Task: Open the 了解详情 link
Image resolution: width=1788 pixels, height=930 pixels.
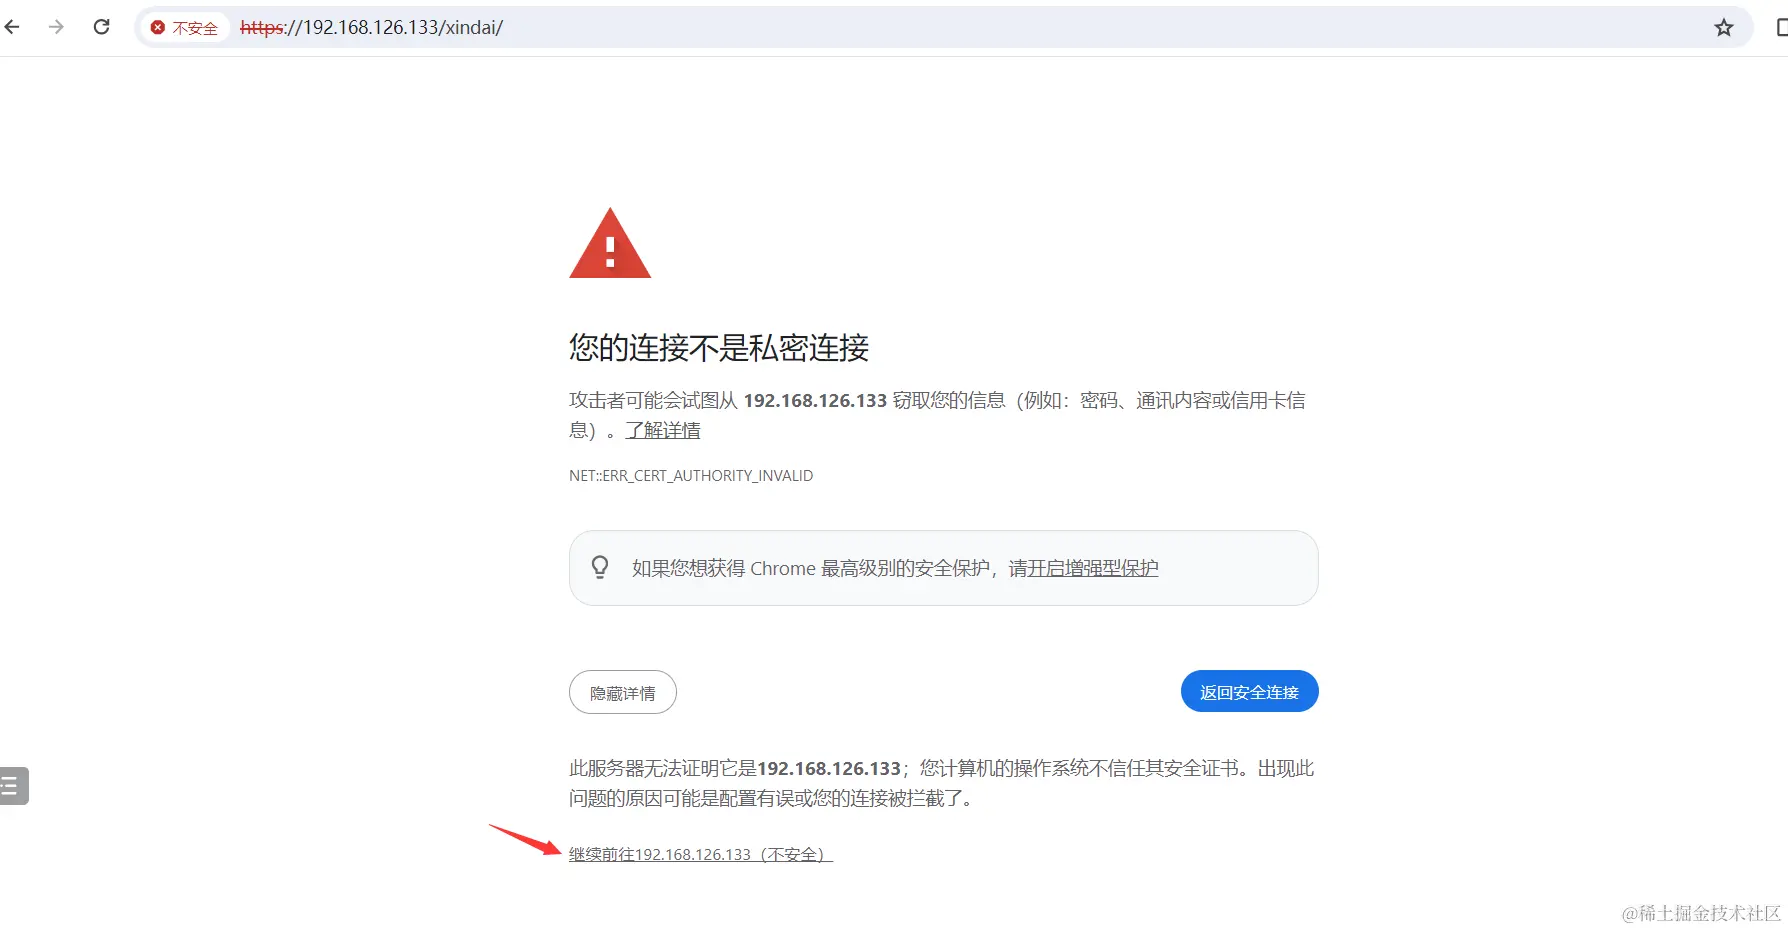Action: coord(663,430)
